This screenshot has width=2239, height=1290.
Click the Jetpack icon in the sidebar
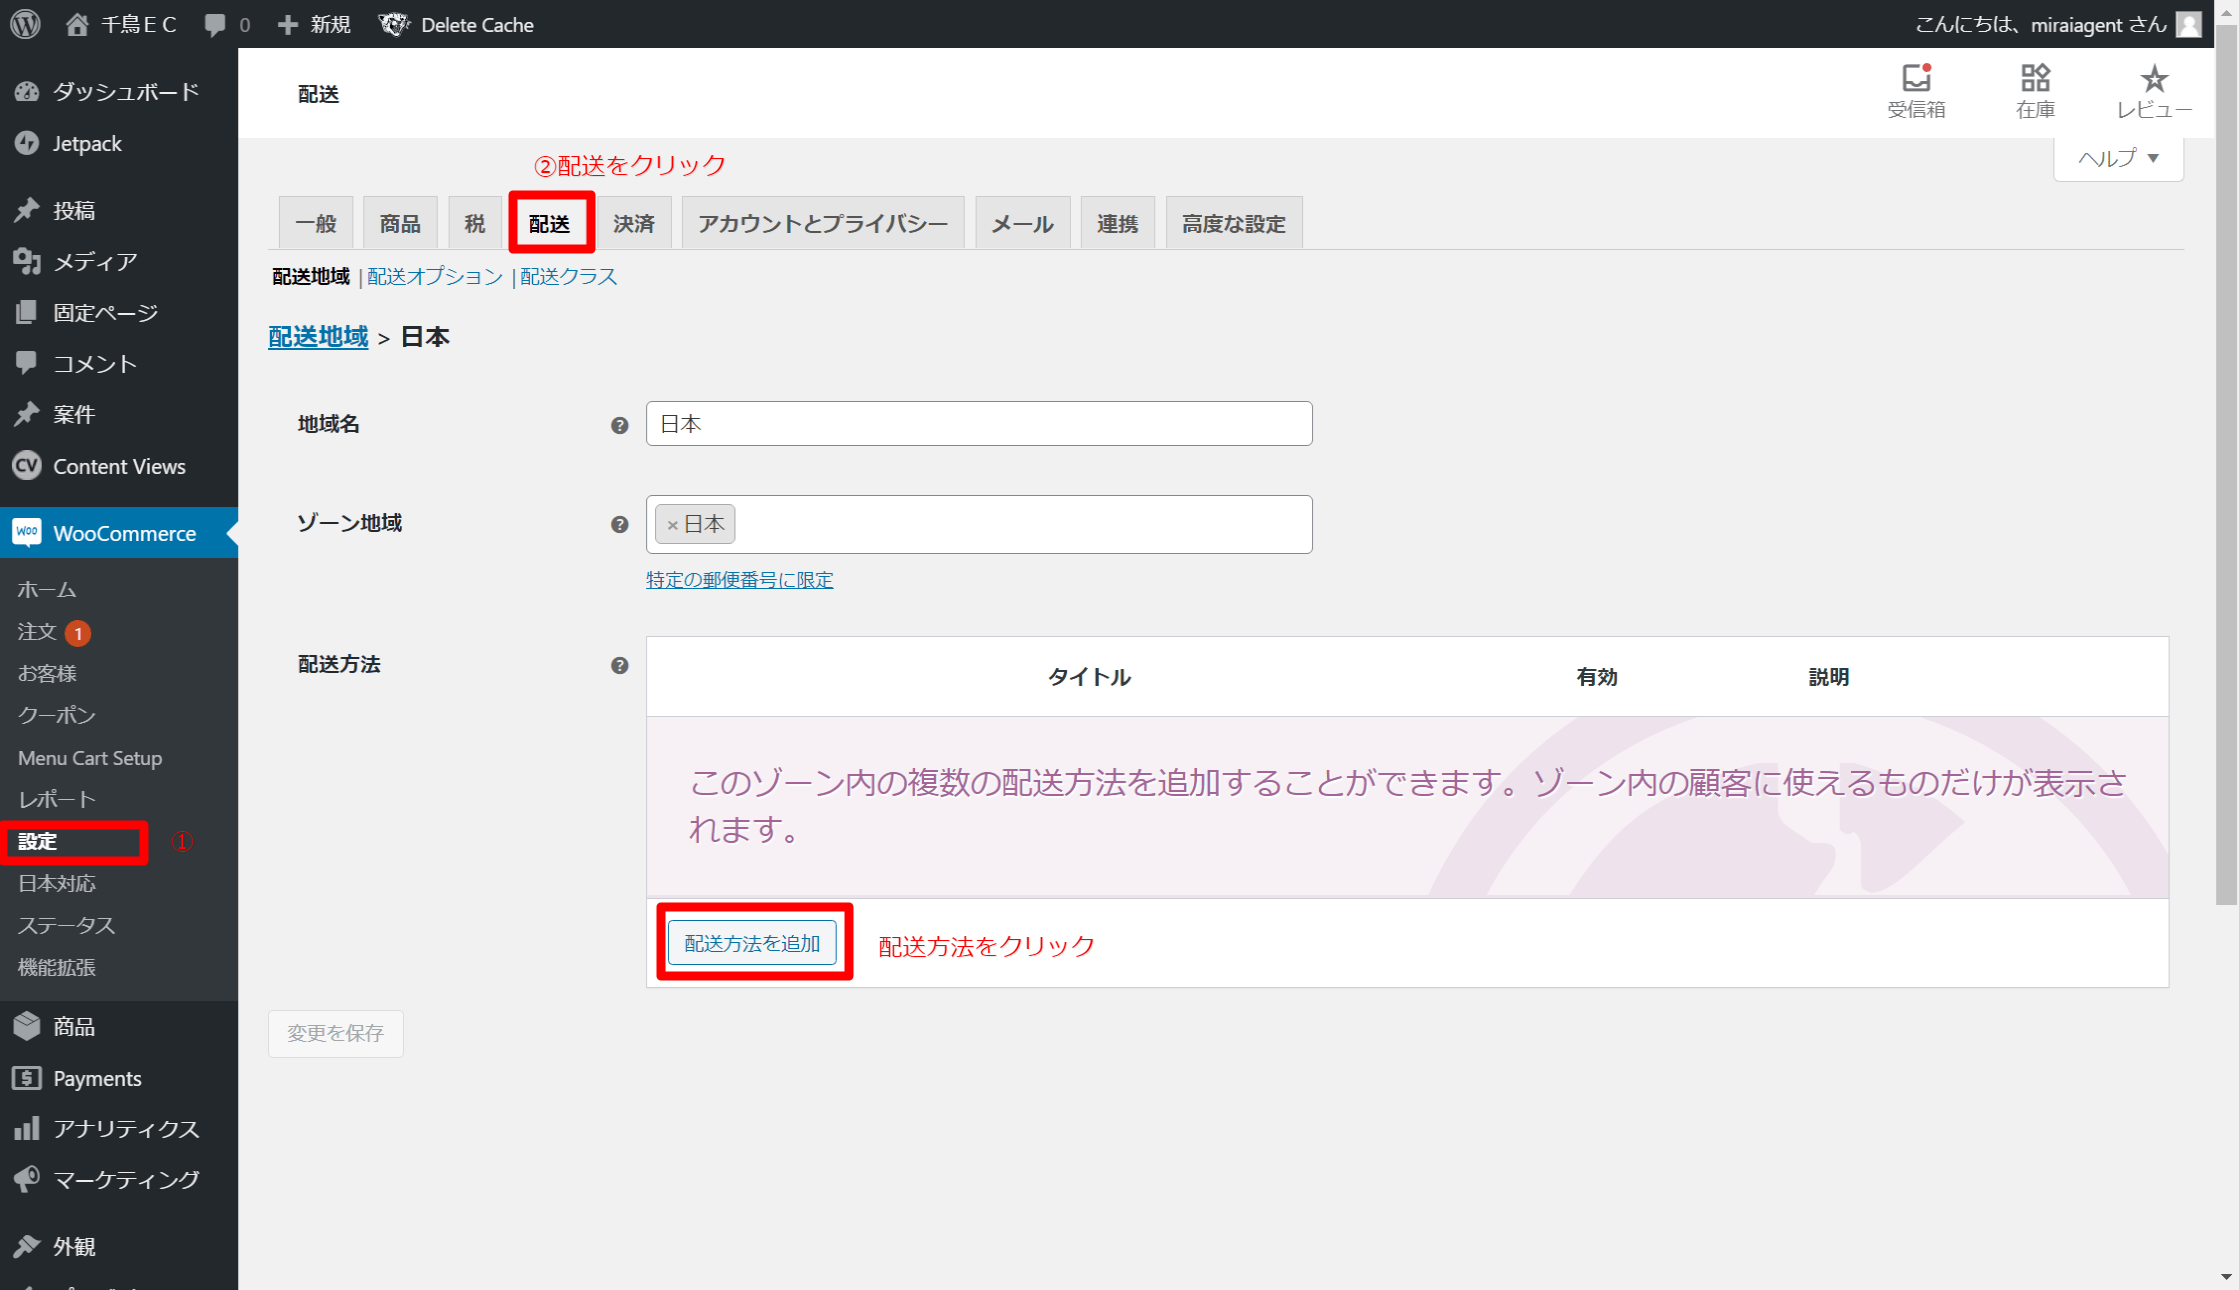pos(27,143)
